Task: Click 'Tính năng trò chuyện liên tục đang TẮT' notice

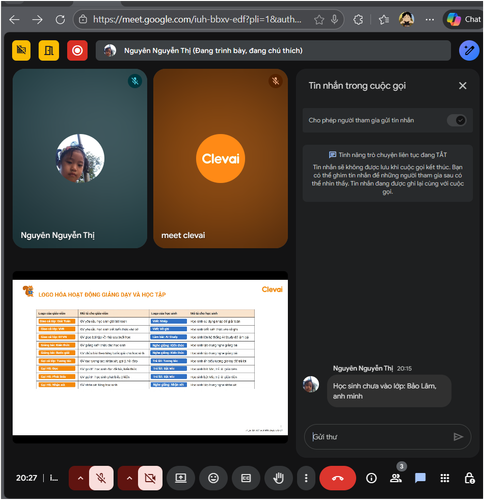Action: 388,155
